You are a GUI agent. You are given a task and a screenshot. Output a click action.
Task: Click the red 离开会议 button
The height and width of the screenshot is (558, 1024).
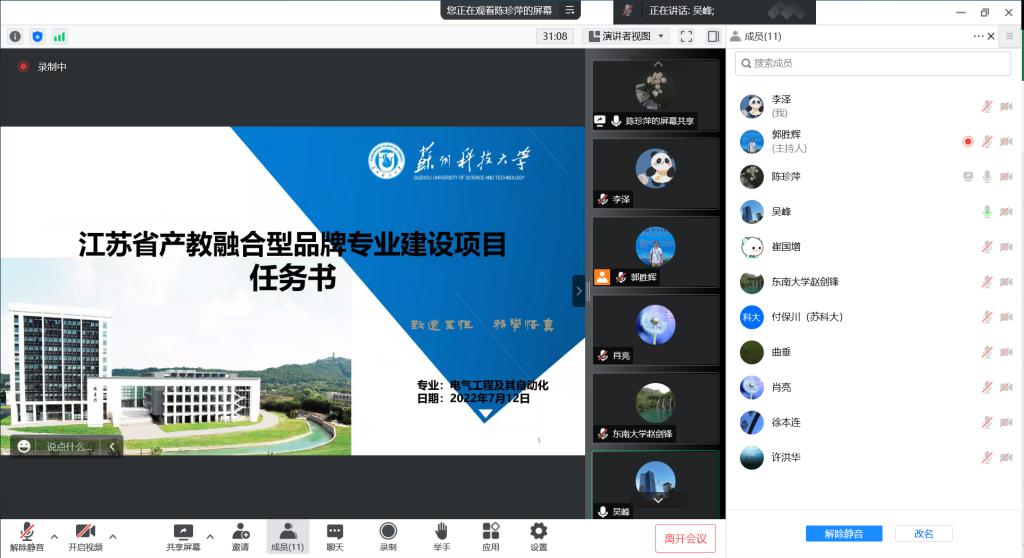(x=685, y=538)
